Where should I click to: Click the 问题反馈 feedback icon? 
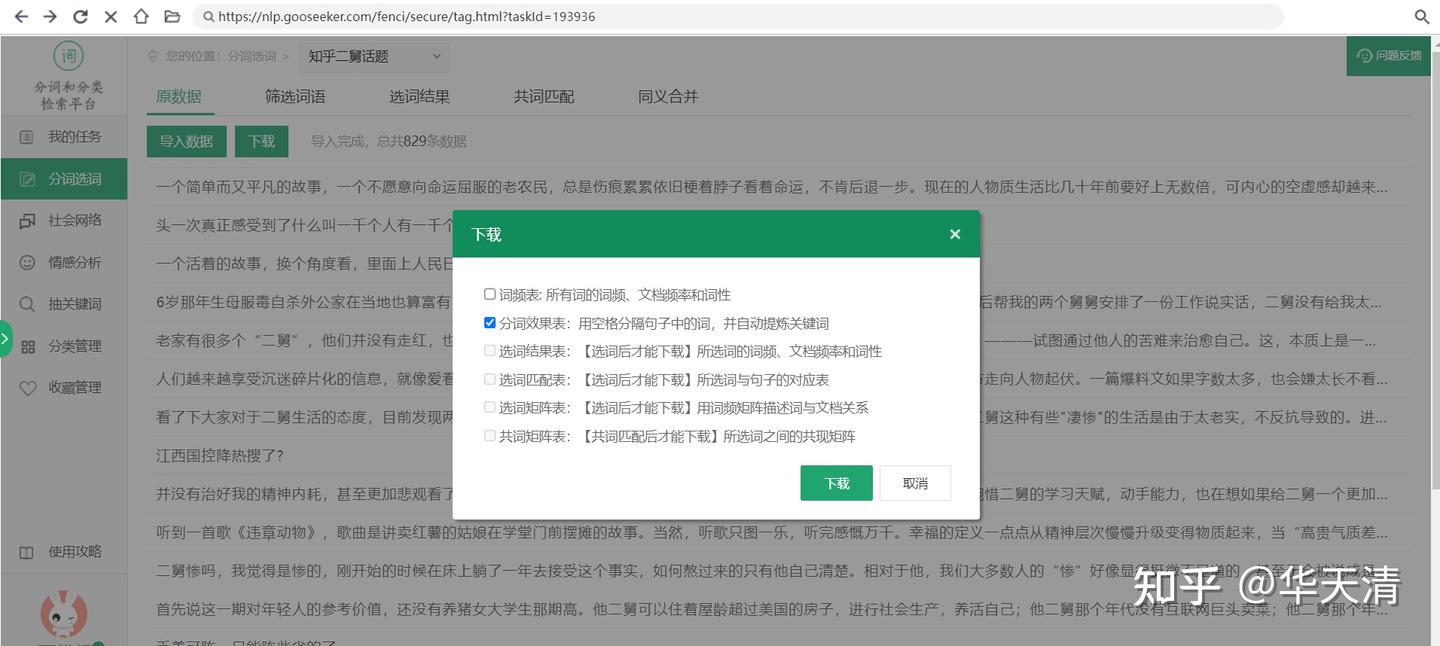(1388, 56)
